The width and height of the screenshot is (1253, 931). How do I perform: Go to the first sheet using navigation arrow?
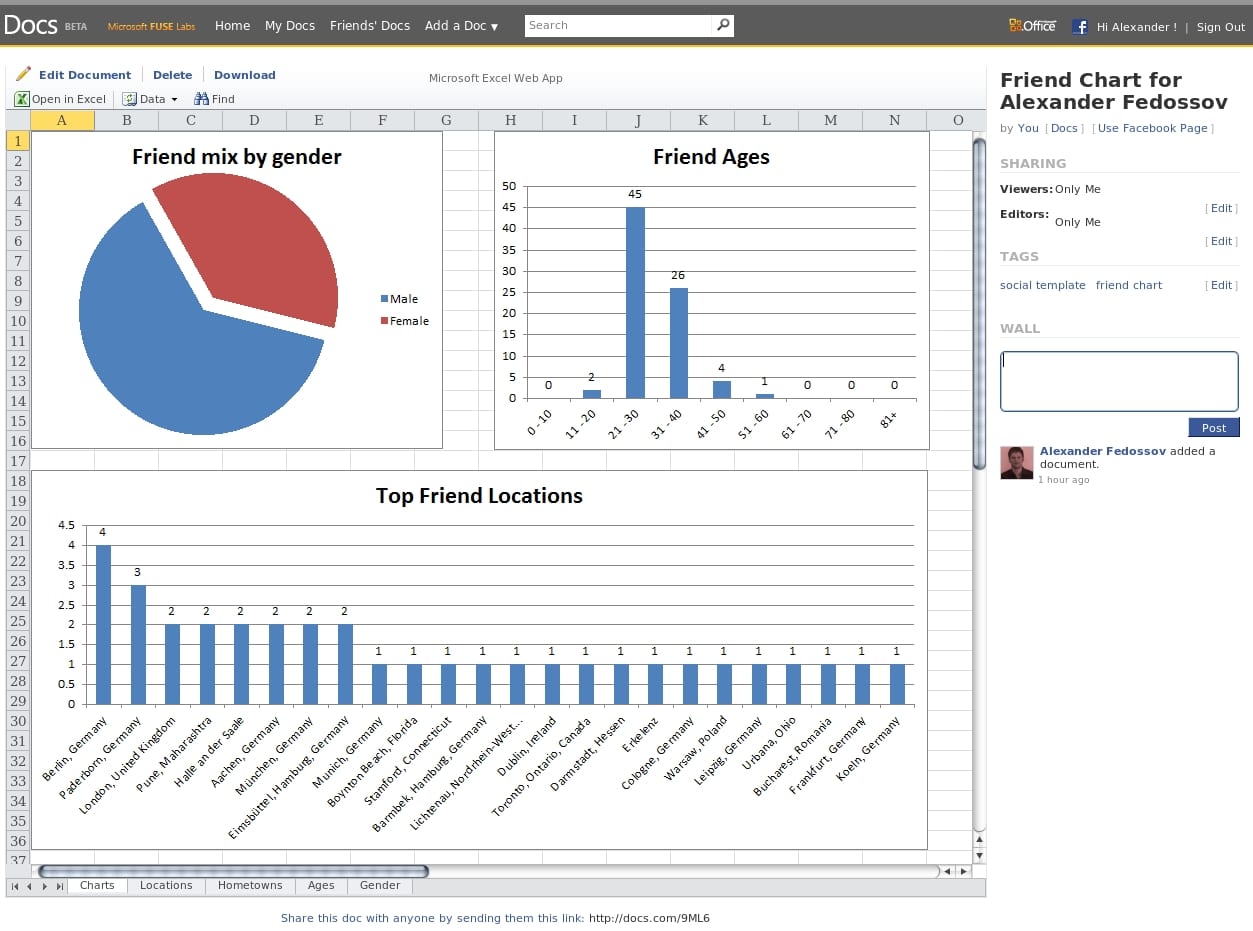click(x=15, y=886)
